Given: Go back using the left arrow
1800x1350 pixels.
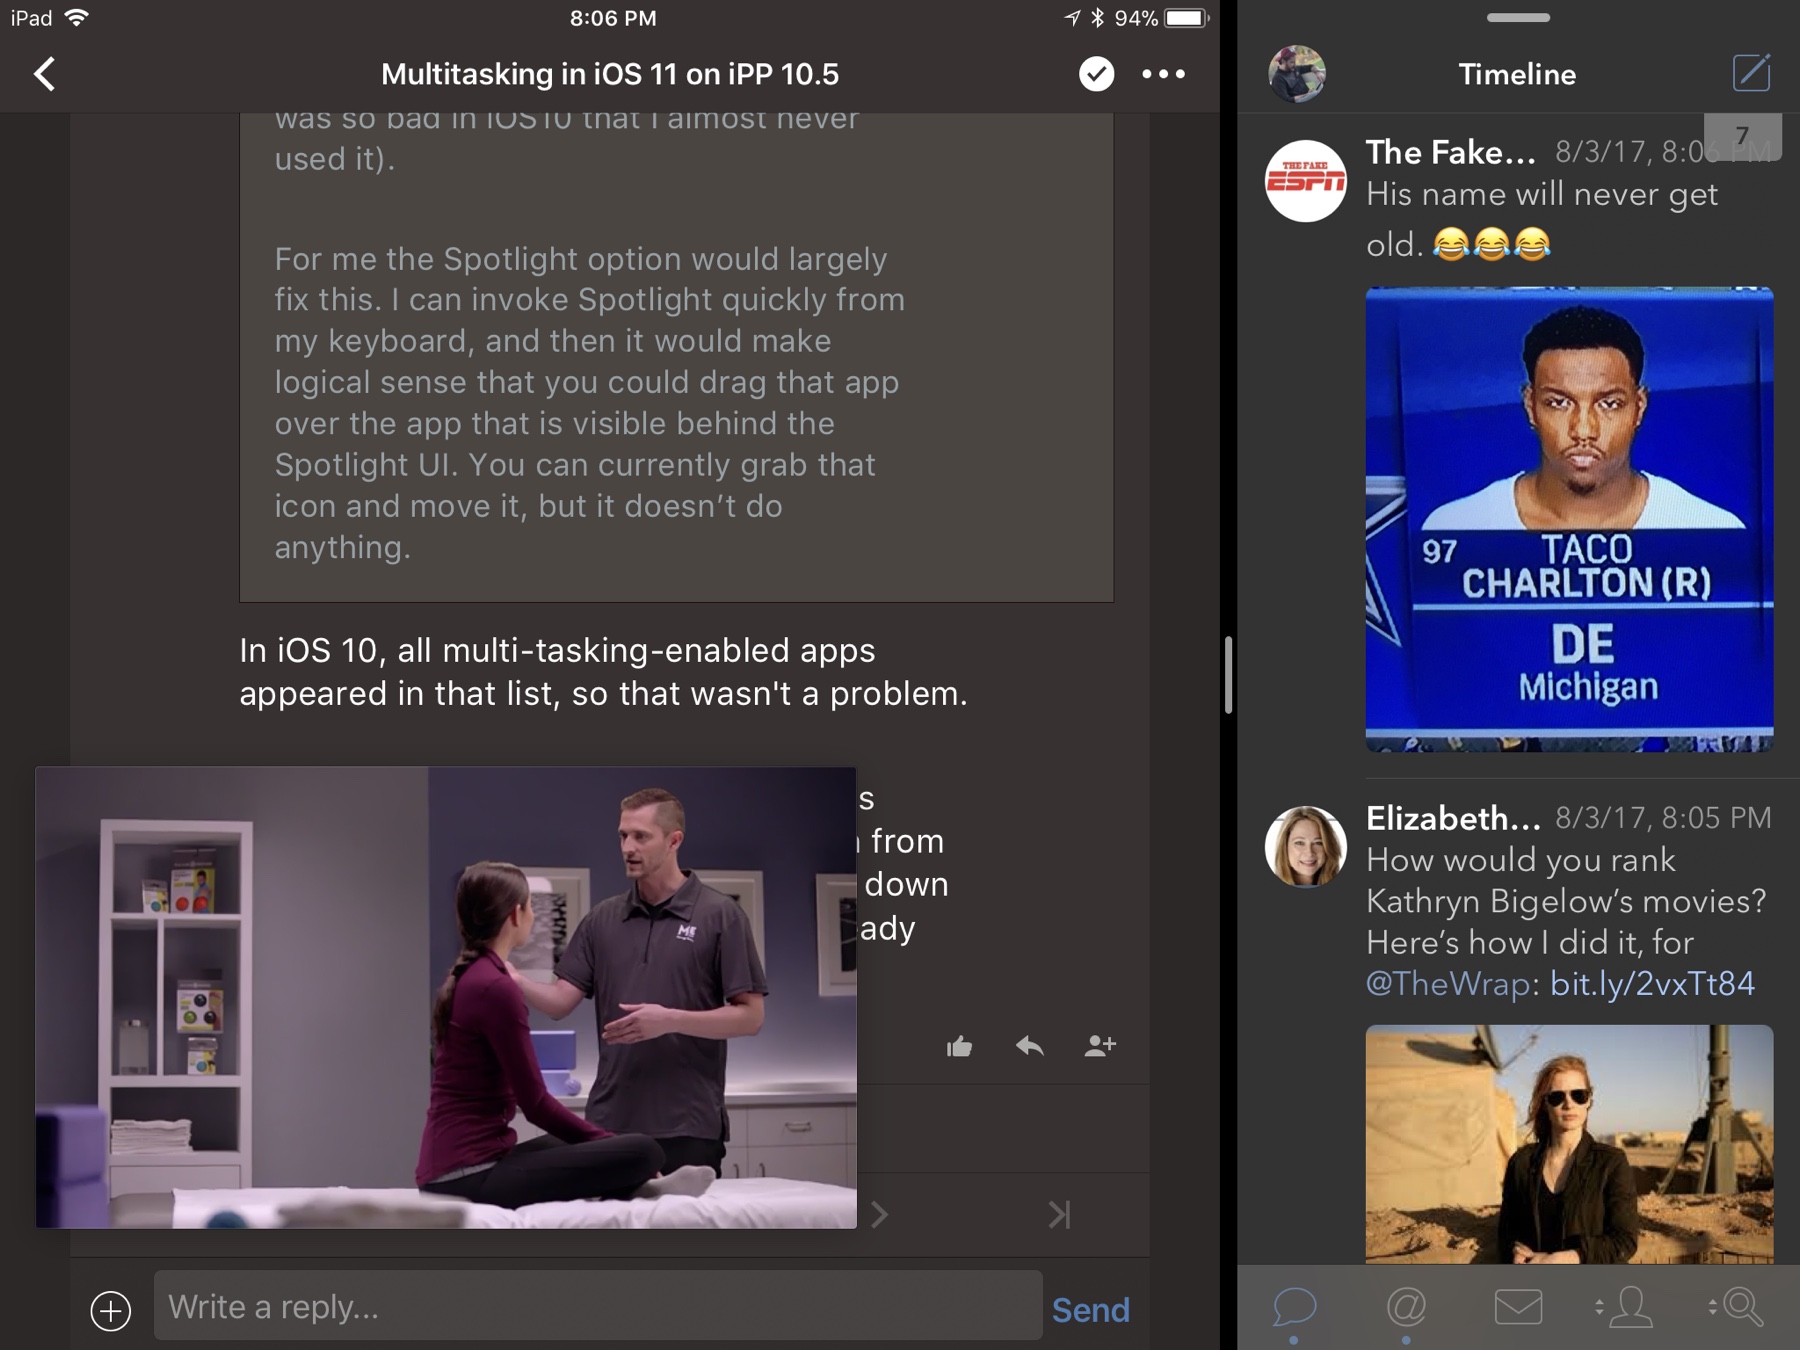Looking at the screenshot, I should (44, 74).
